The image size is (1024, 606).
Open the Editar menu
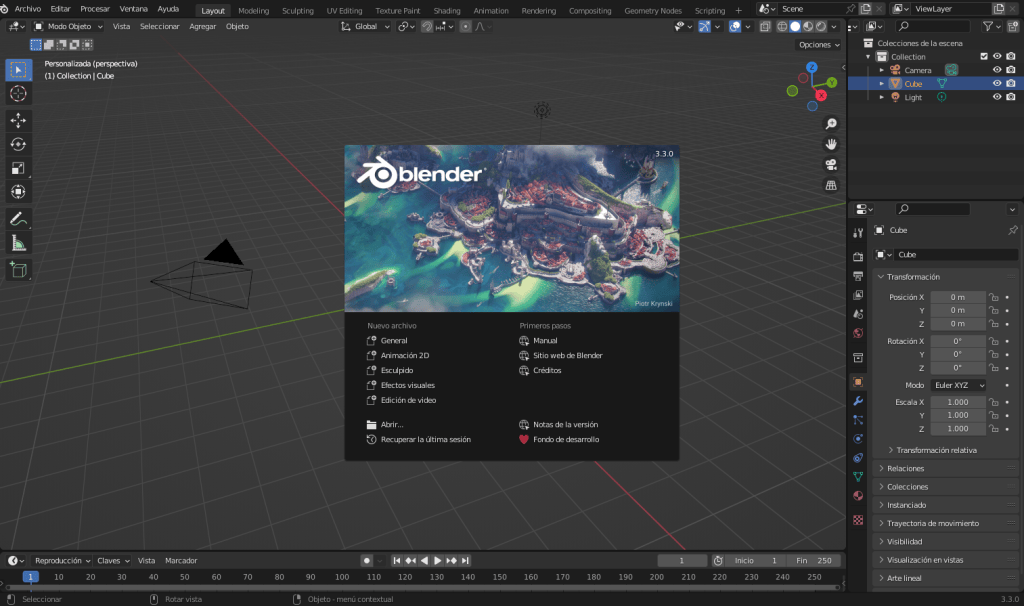pos(60,9)
